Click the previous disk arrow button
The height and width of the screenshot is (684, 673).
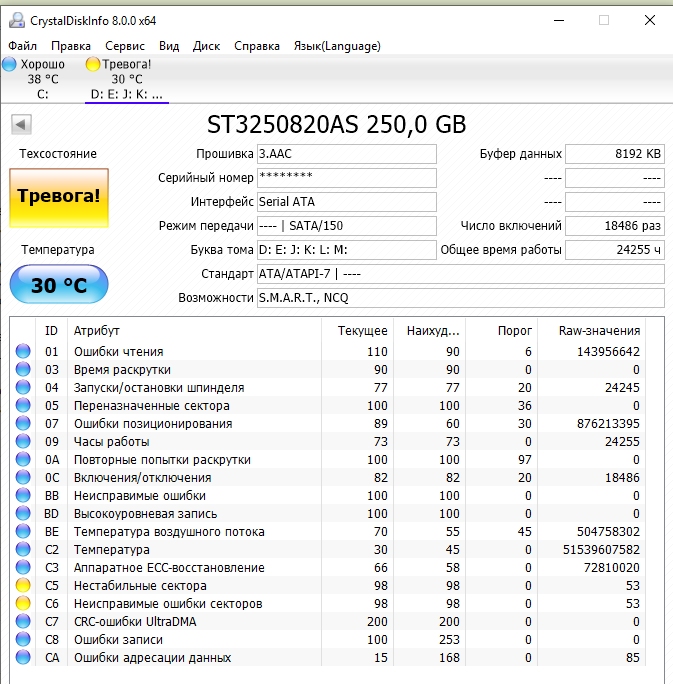(21, 124)
